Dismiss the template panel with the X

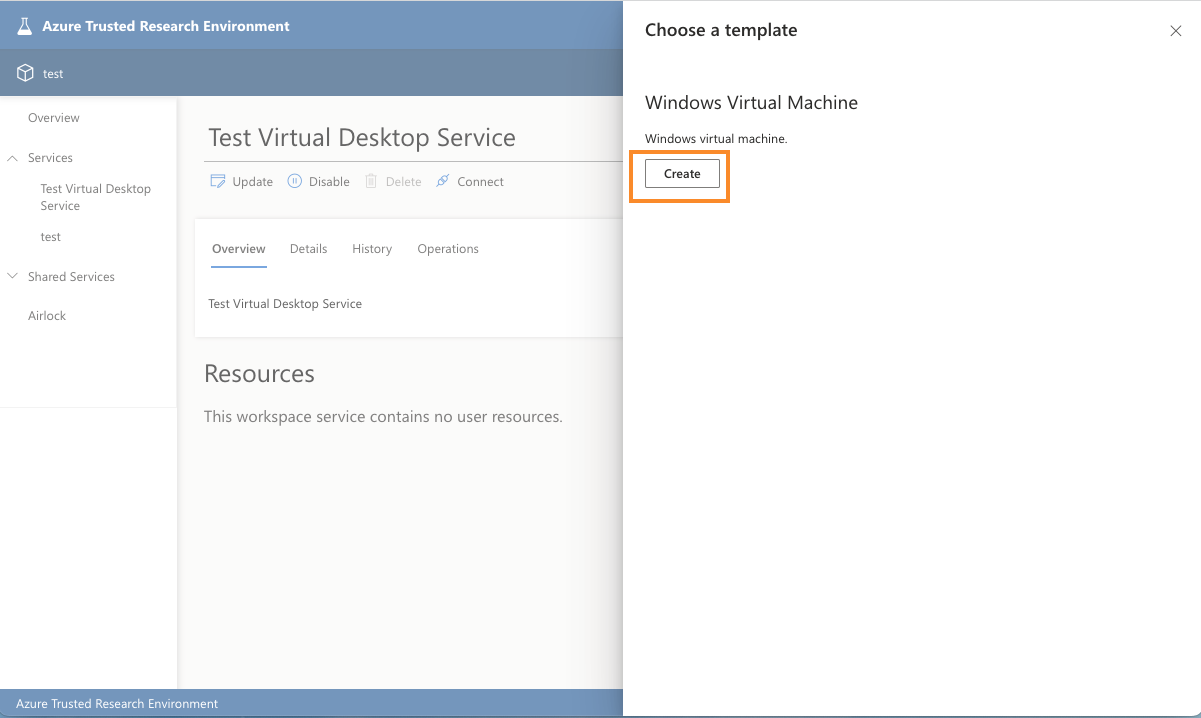coord(1175,30)
